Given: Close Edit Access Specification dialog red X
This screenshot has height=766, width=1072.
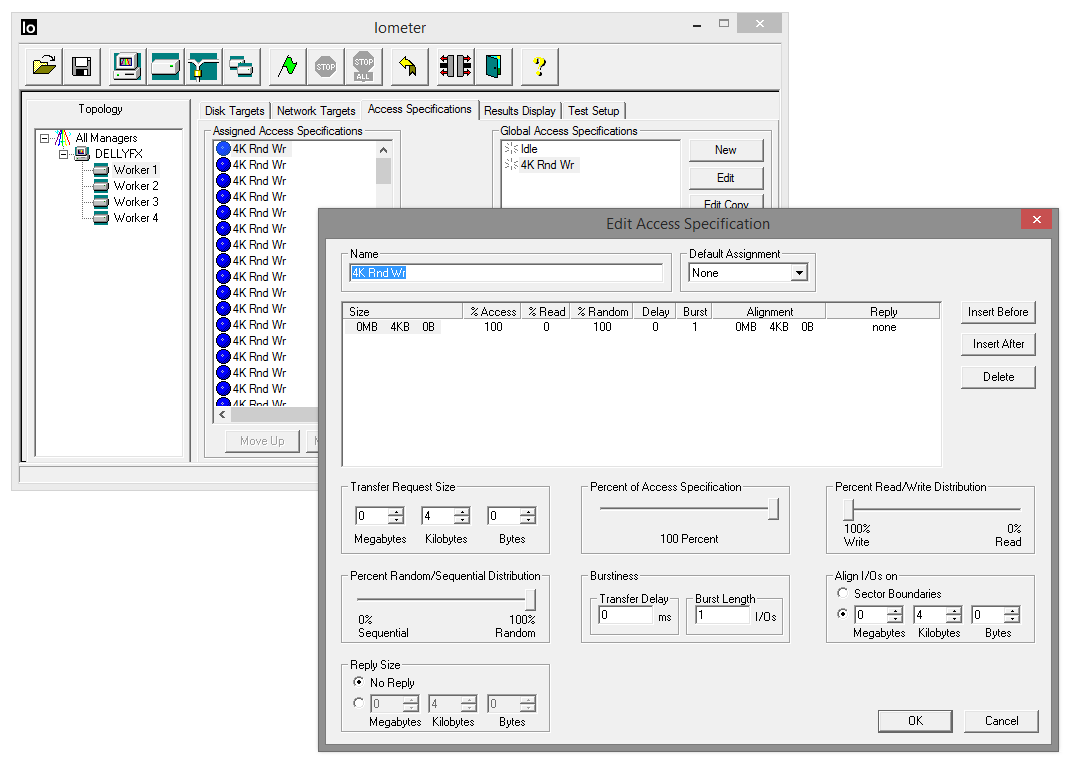Looking at the screenshot, I should (x=1036, y=220).
